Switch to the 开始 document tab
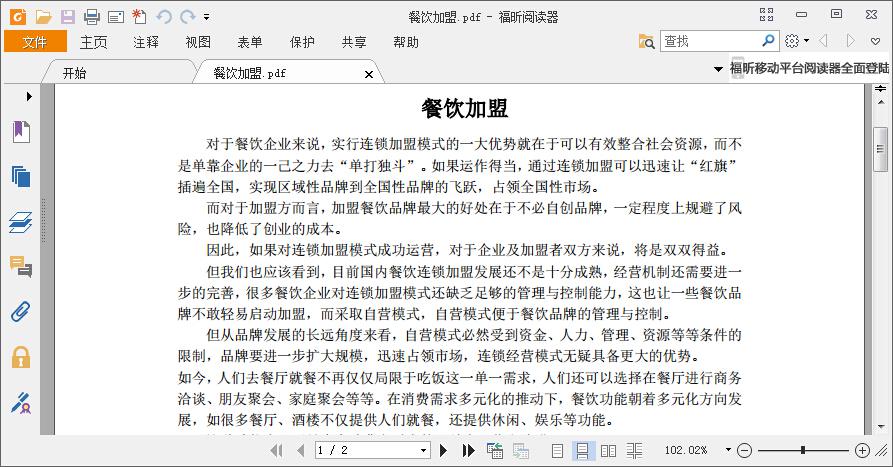This screenshot has height=467, width=893. [74, 73]
